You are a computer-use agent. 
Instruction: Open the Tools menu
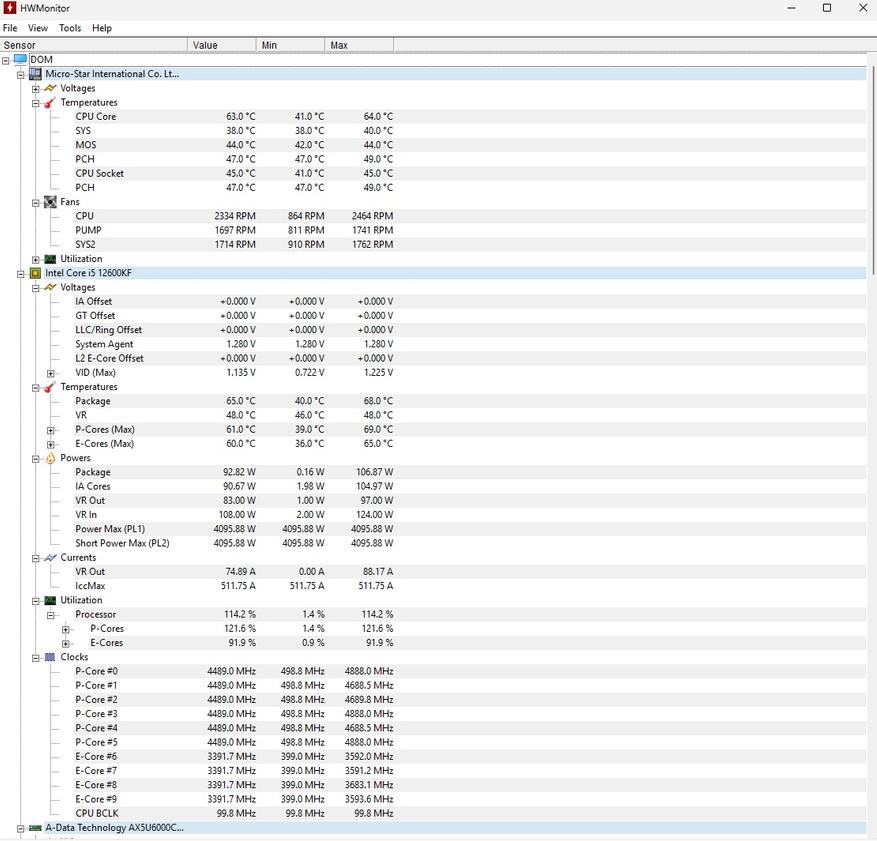point(70,28)
